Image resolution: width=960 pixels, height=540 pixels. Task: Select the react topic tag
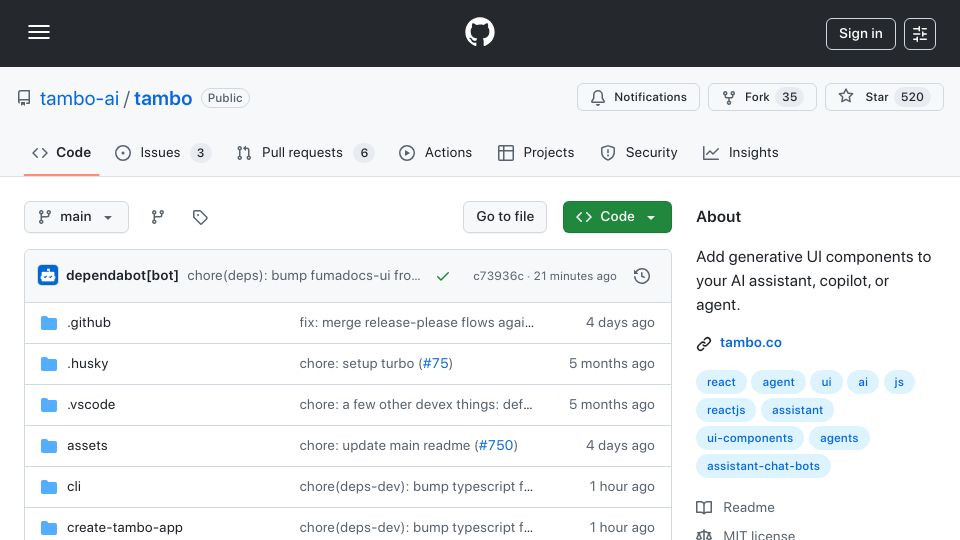(721, 382)
